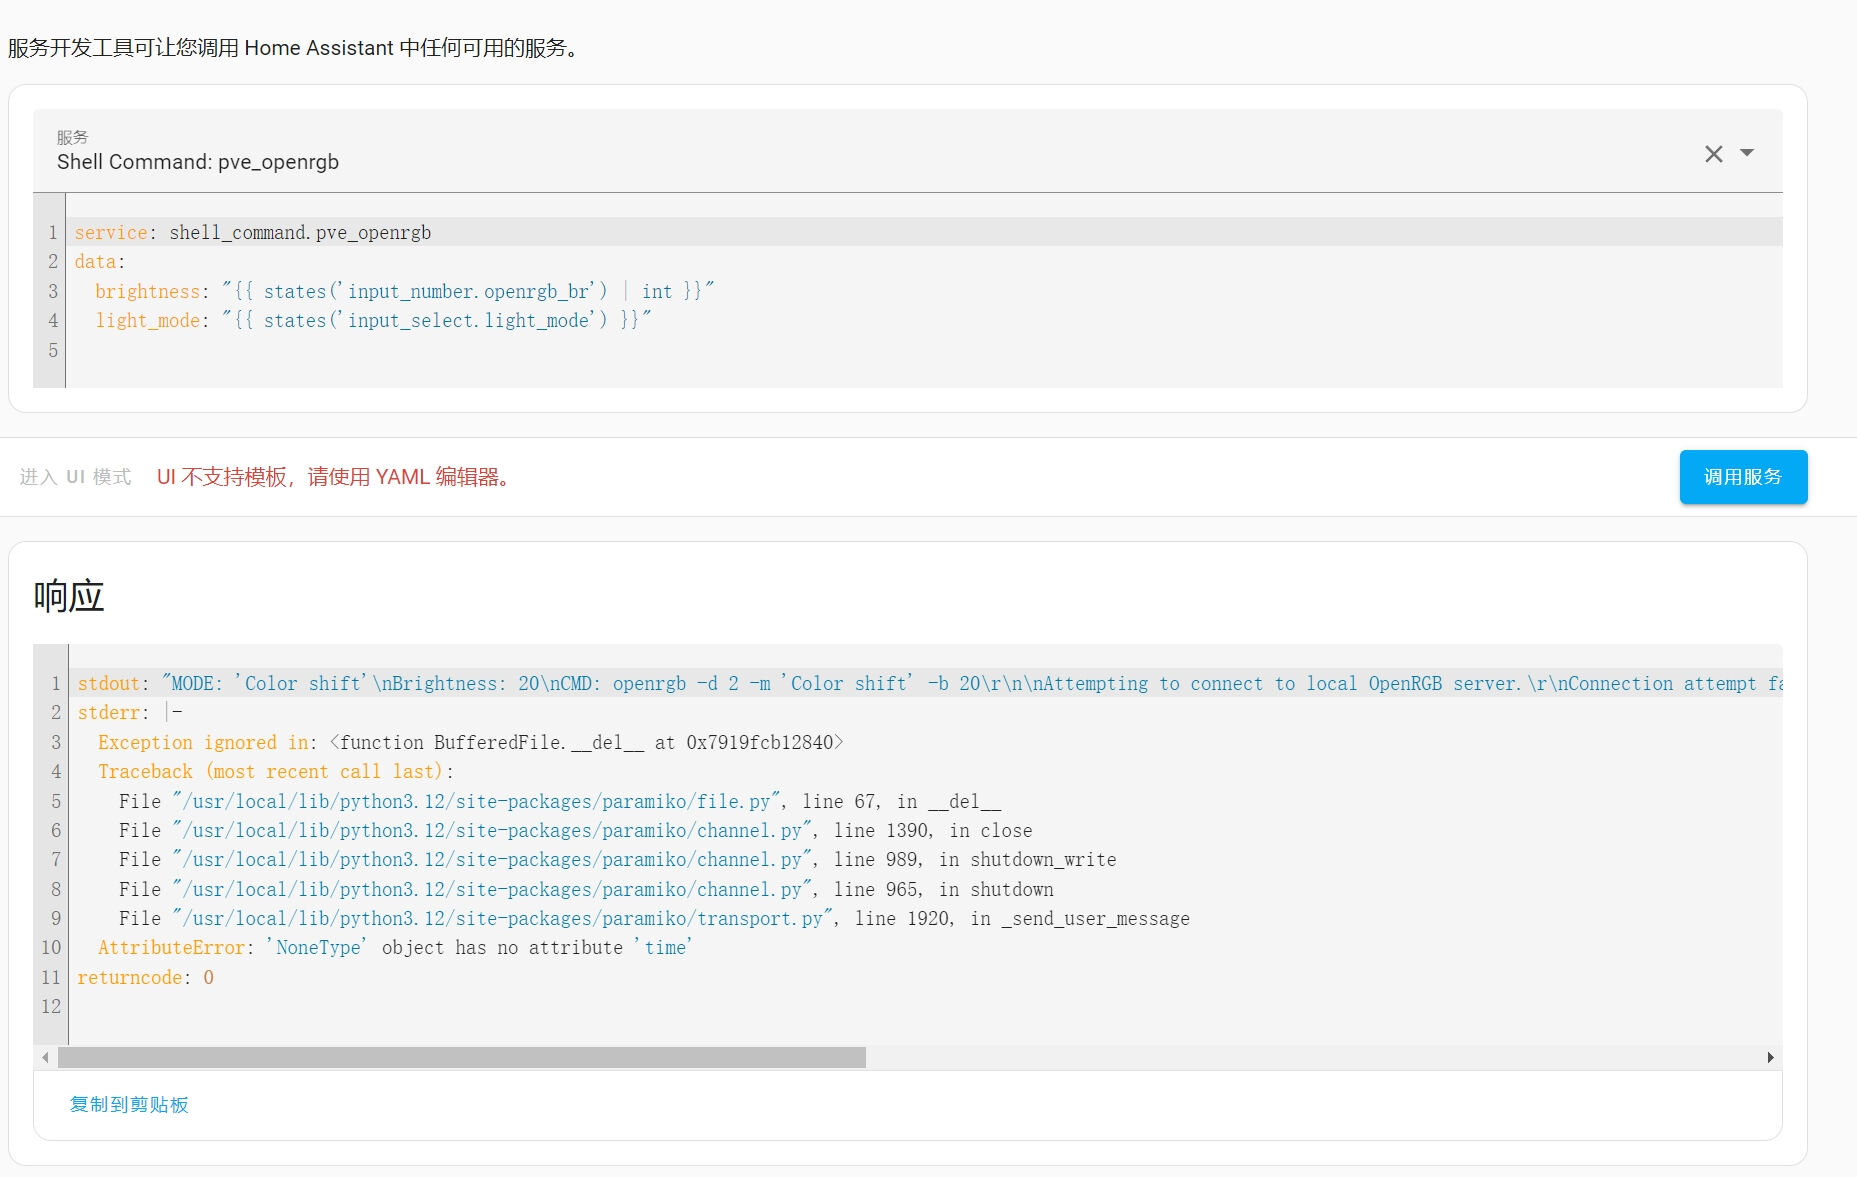Open the service dropdown arrow

click(1747, 153)
